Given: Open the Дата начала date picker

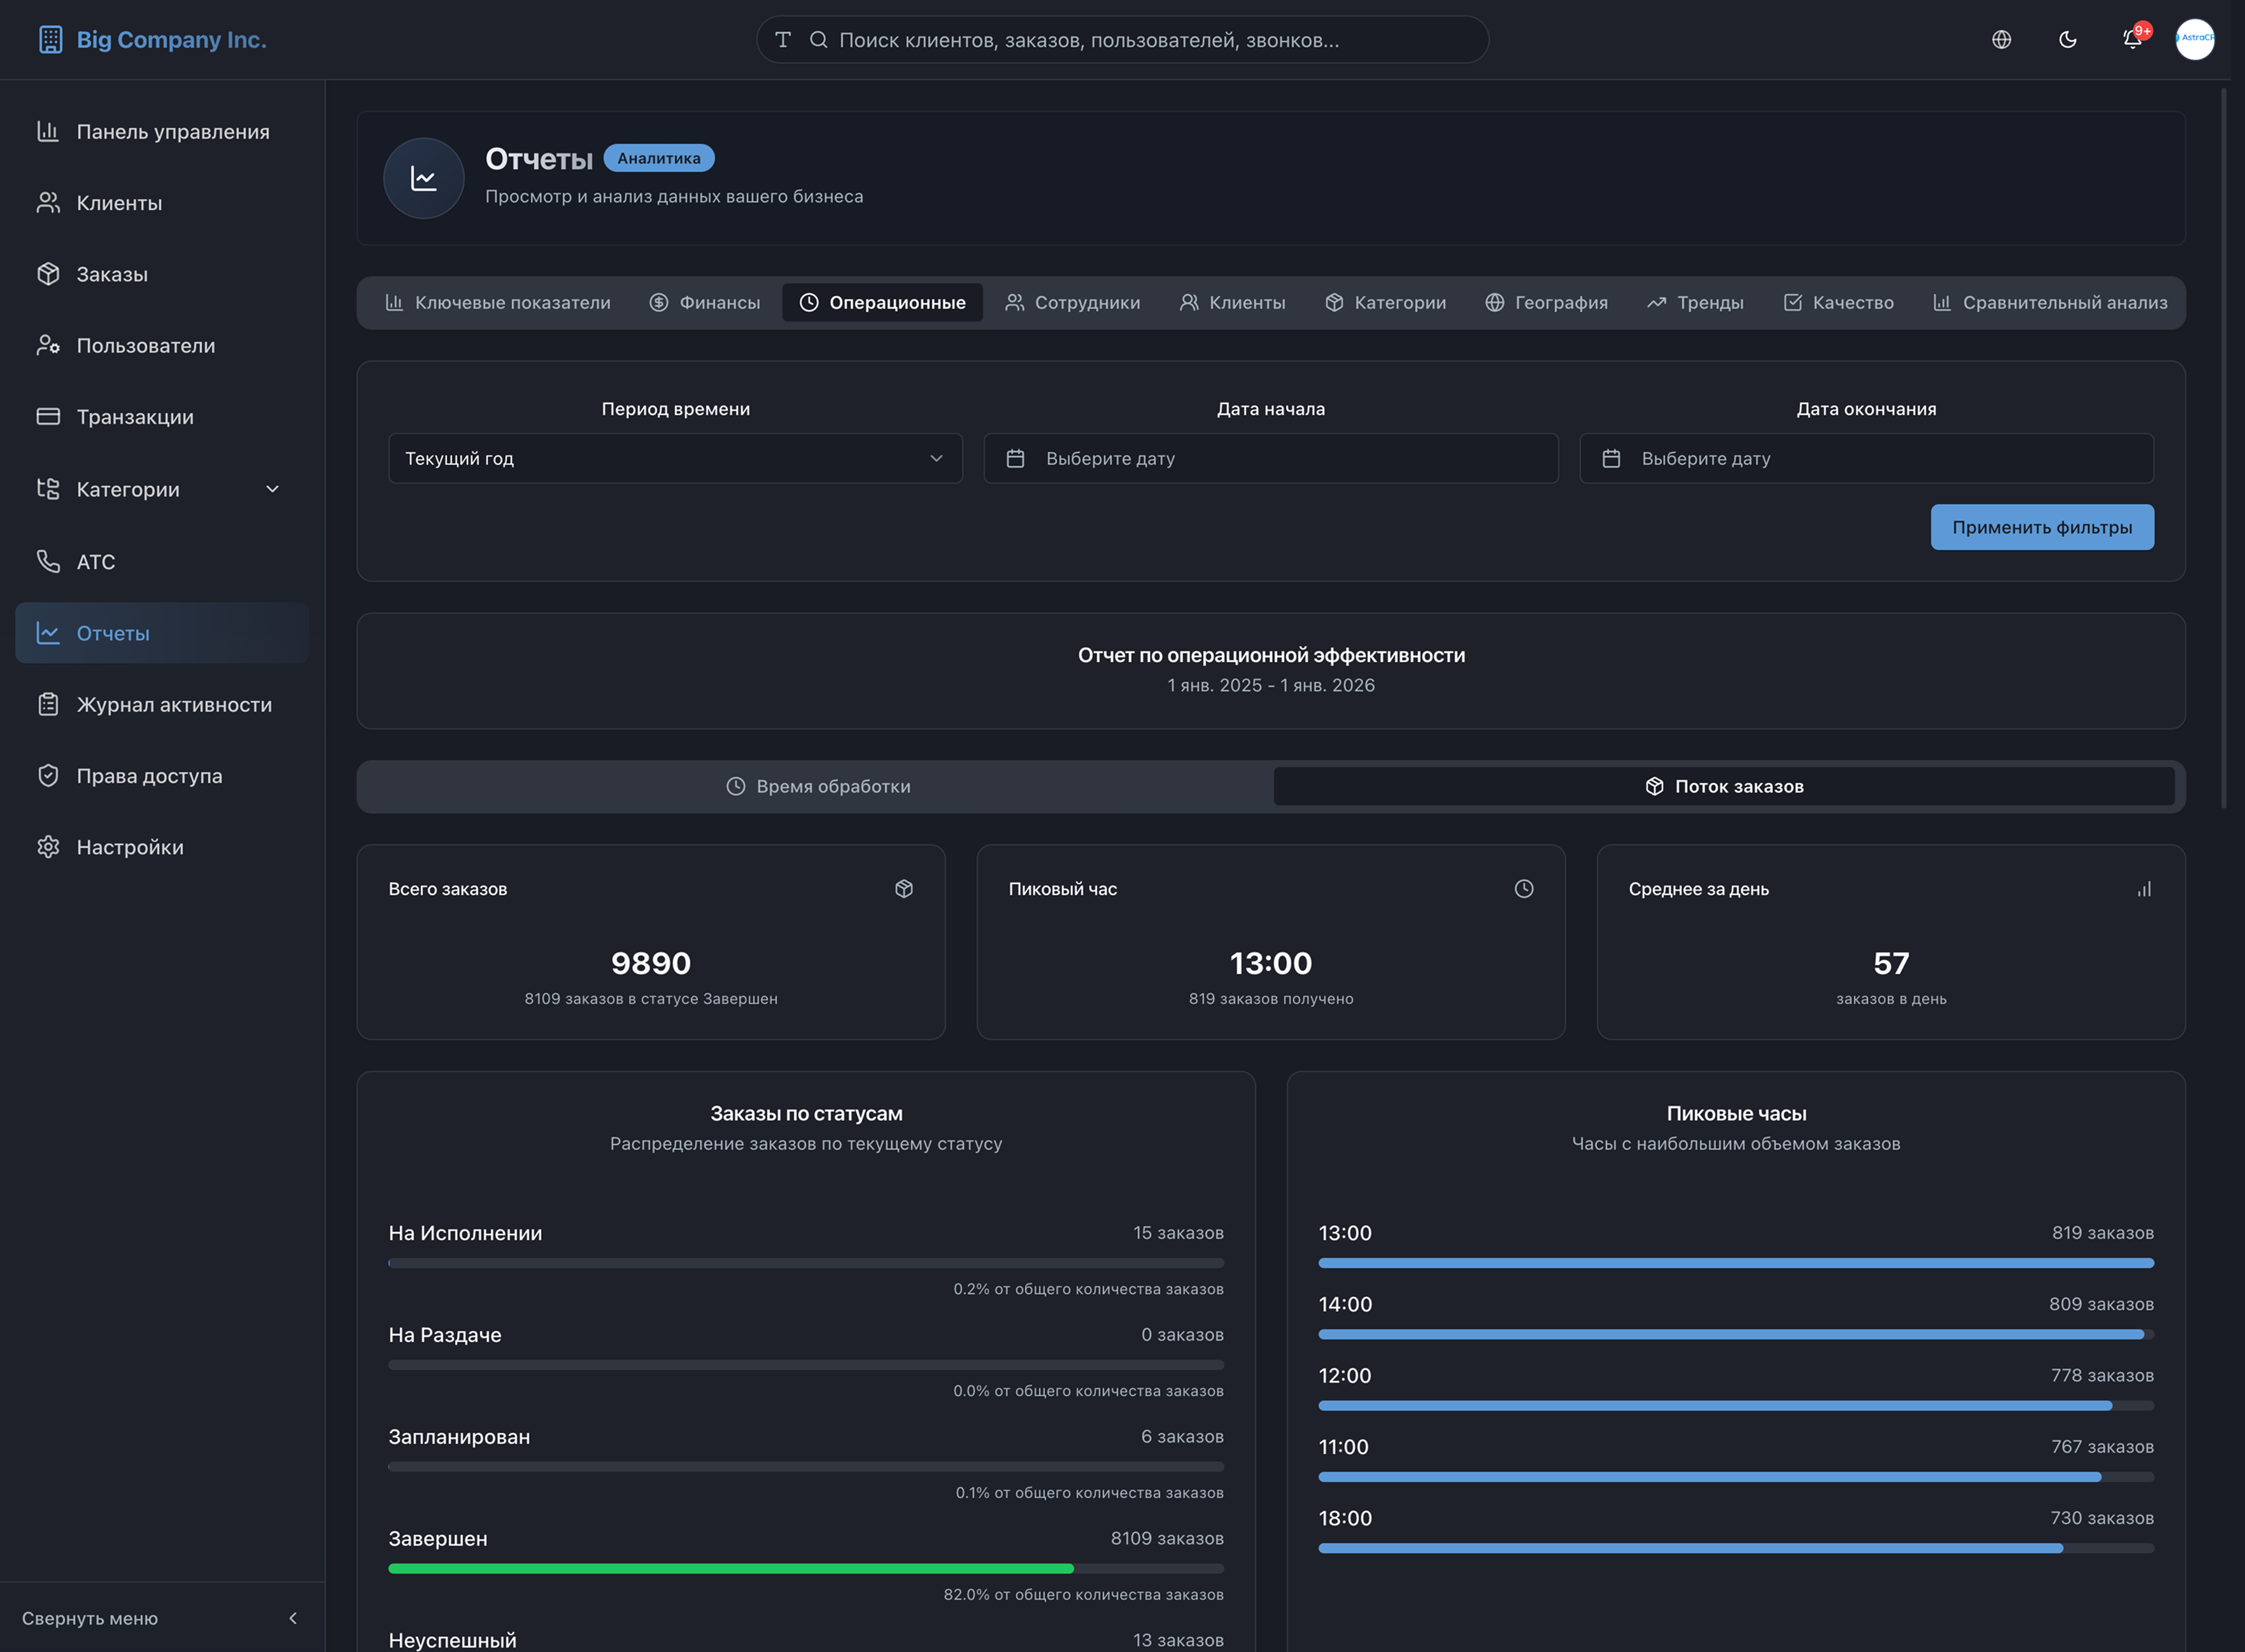Looking at the screenshot, I should coord(1270,458).
